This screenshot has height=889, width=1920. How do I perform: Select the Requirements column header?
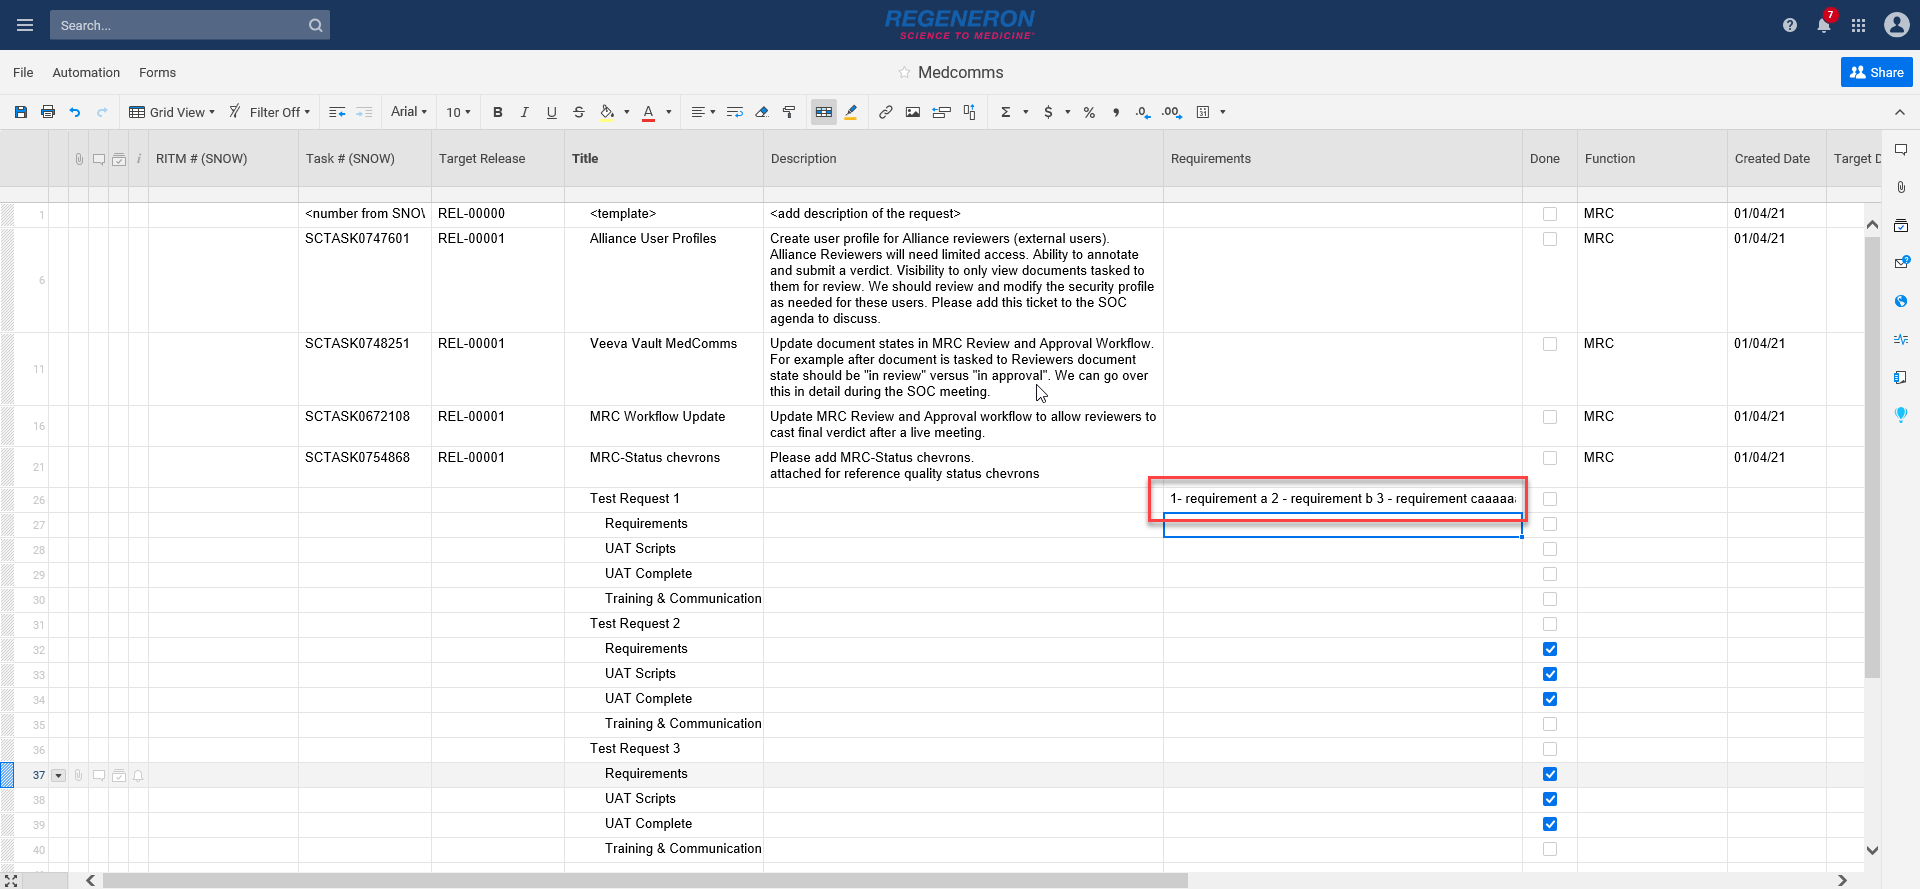(x=1343, y=158)
